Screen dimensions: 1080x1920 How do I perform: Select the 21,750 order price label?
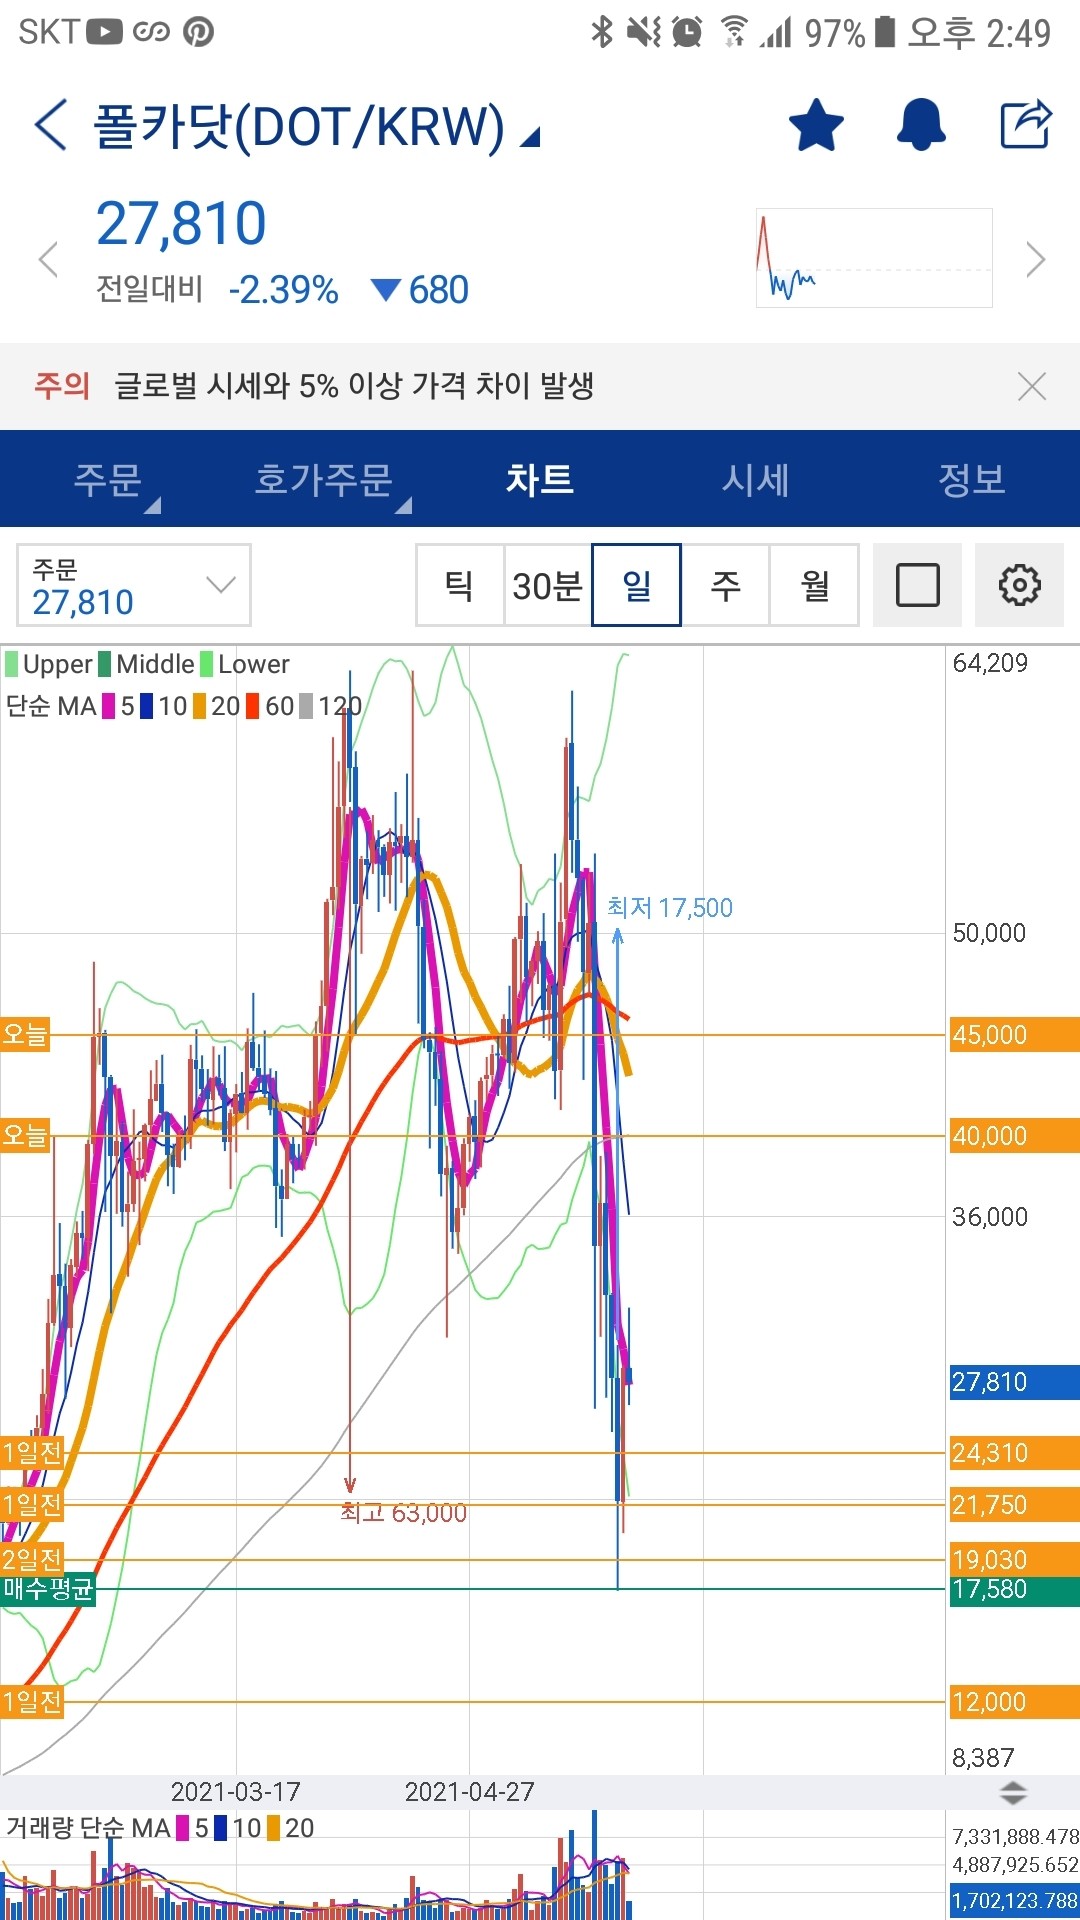[1014, 1505]
